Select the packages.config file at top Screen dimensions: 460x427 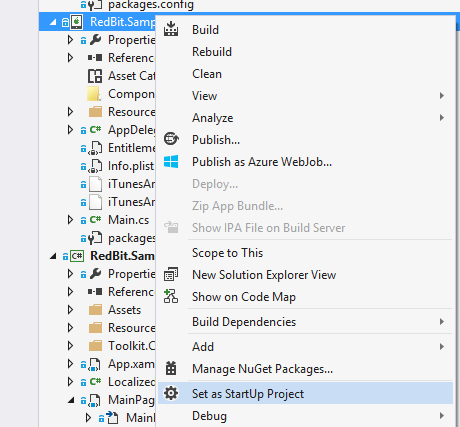[151, 5]
